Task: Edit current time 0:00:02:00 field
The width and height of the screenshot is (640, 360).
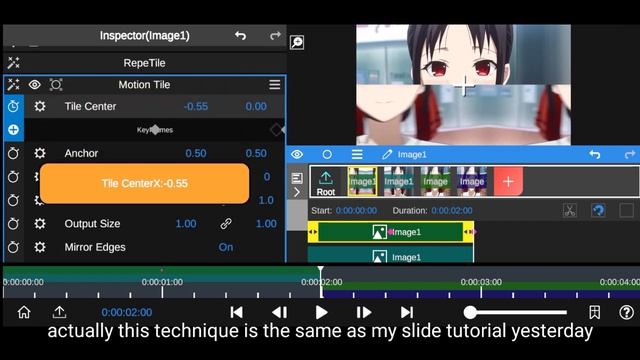Action: click(x=127, y=312)
